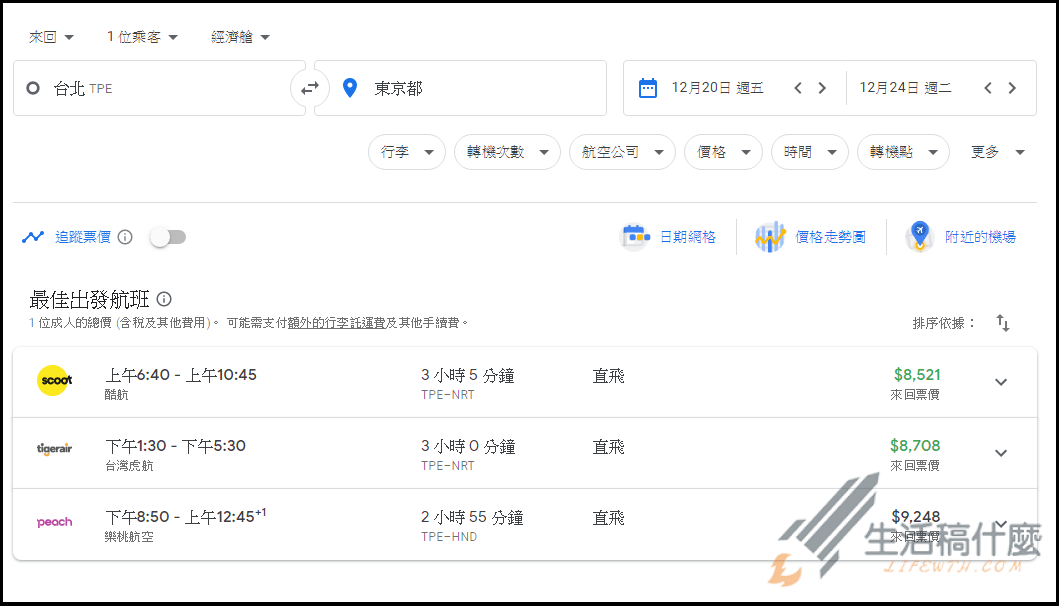The width and height of the screenshot is (1059, 606).
Task: Select the 下午8:50 - 上午12:45 flight
Action: tap(525, 524)
